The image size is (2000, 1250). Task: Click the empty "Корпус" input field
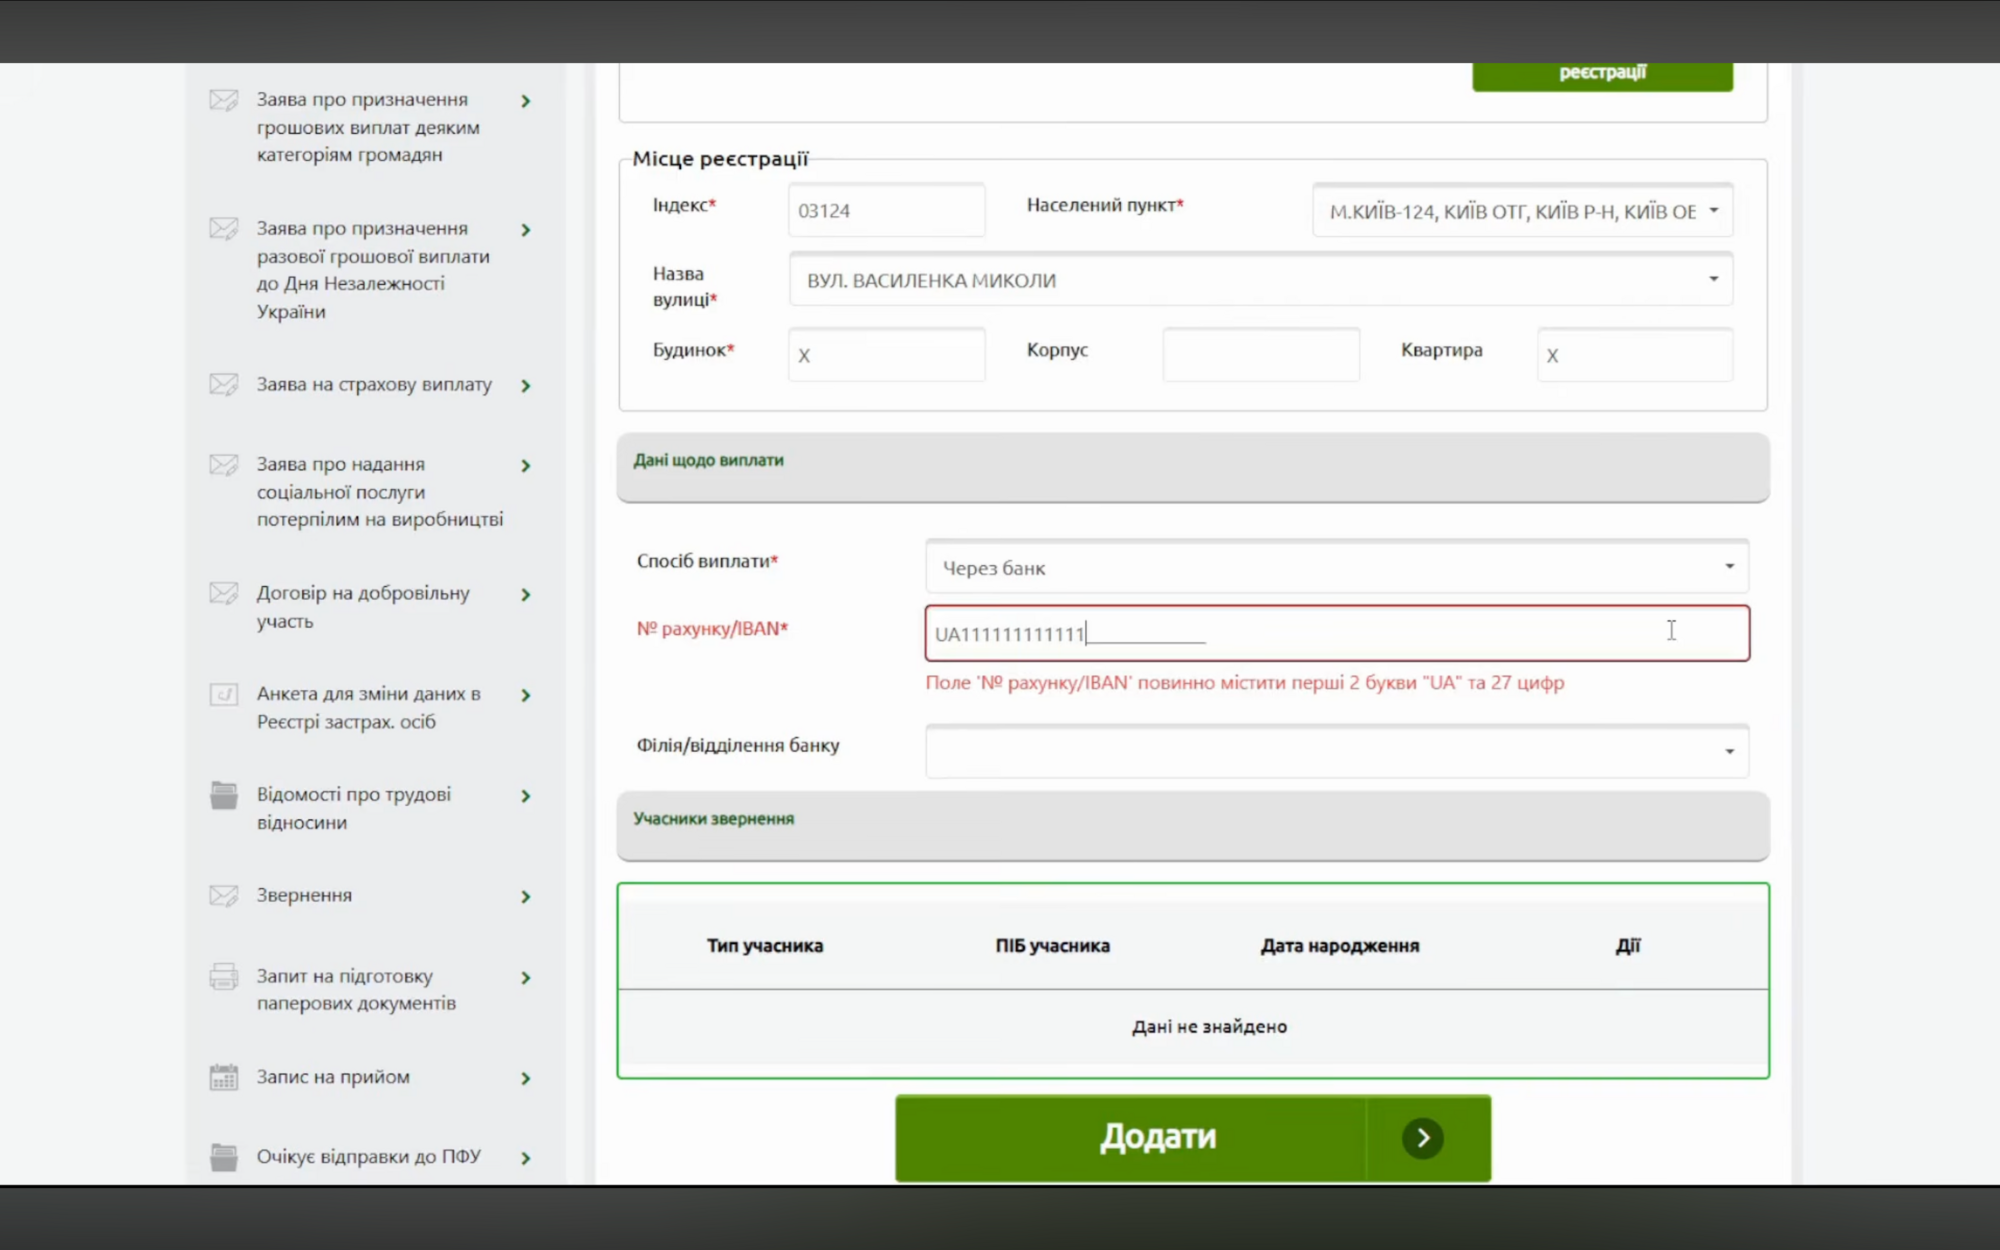(x=1260, y=354)
